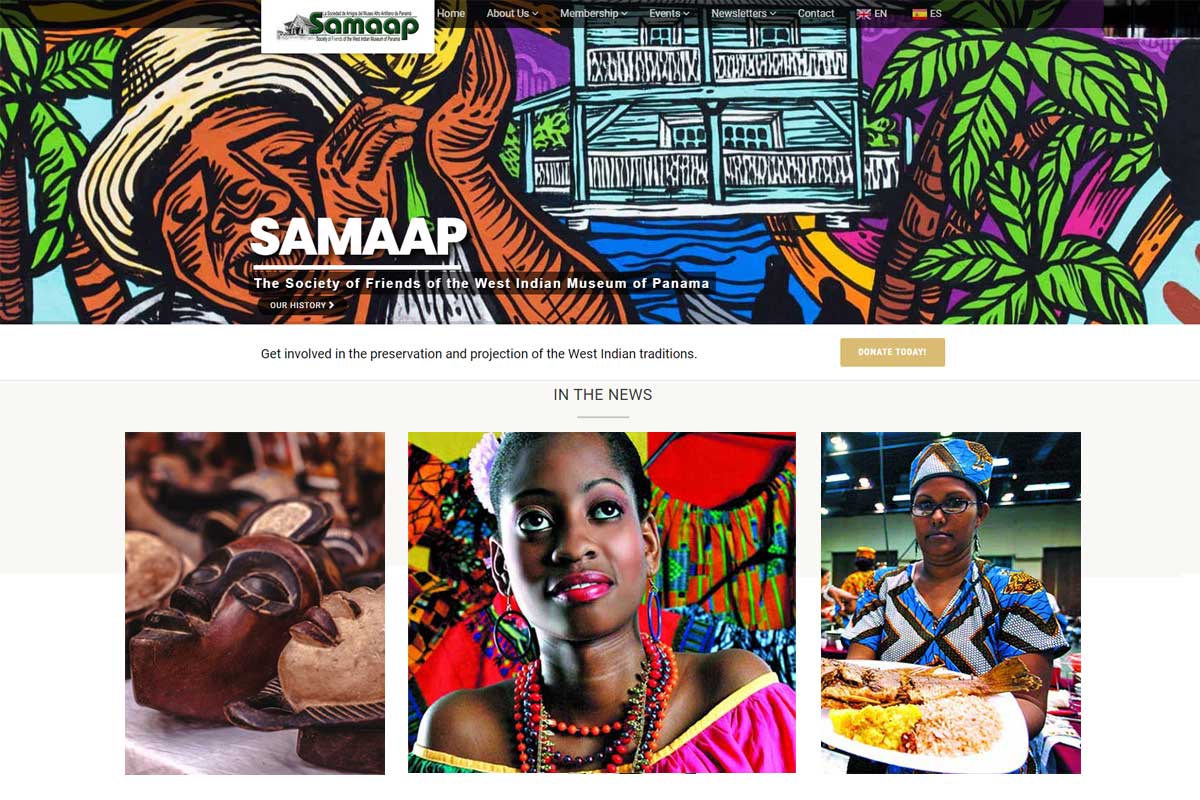Open the Events dropdown menu
This screenshot has width=1200, height=800.
670,14
